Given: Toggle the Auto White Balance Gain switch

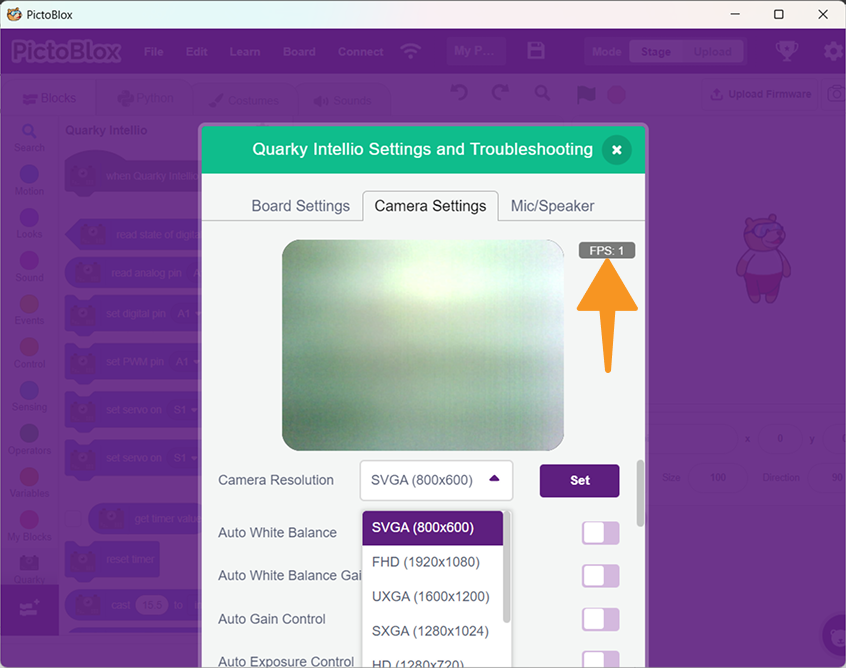Looking at the screenshot, I should (x=600, y=576).
